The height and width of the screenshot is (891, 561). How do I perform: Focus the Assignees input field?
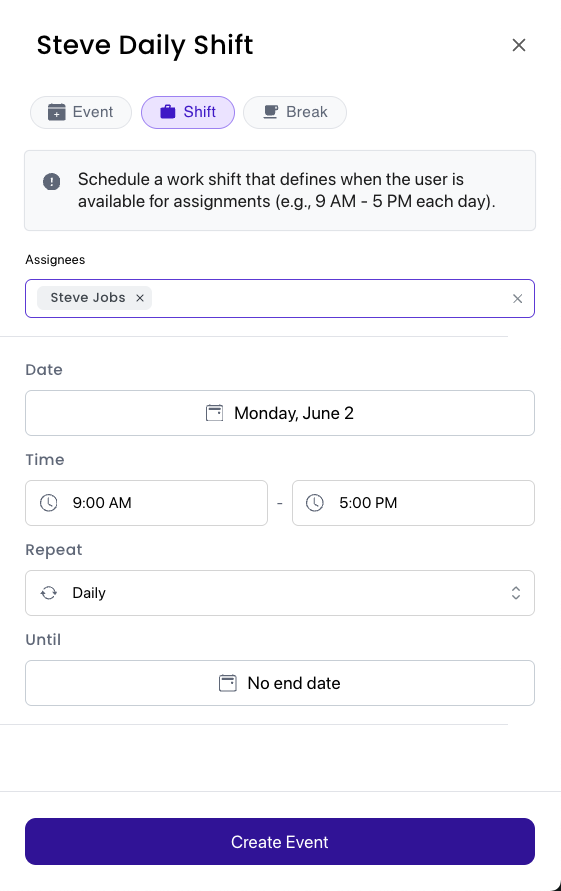[330, 298]
